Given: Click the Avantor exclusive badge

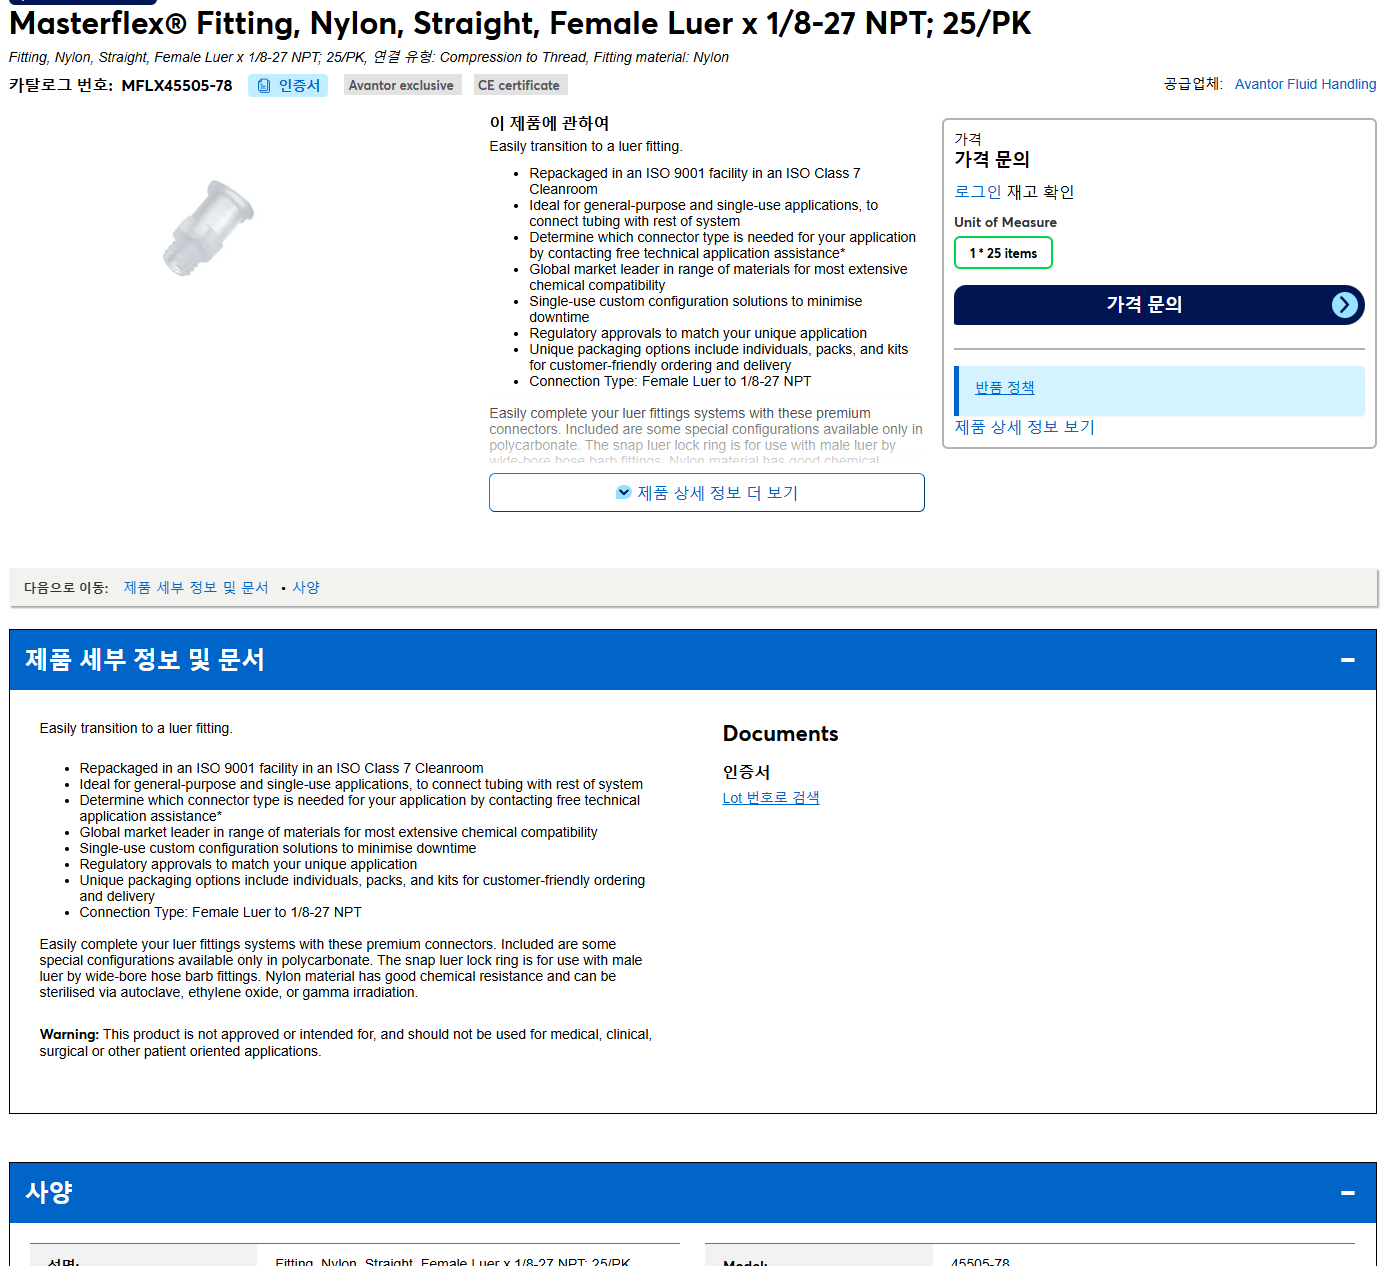Looking at the screenshot, I should [x=401, y=86].
